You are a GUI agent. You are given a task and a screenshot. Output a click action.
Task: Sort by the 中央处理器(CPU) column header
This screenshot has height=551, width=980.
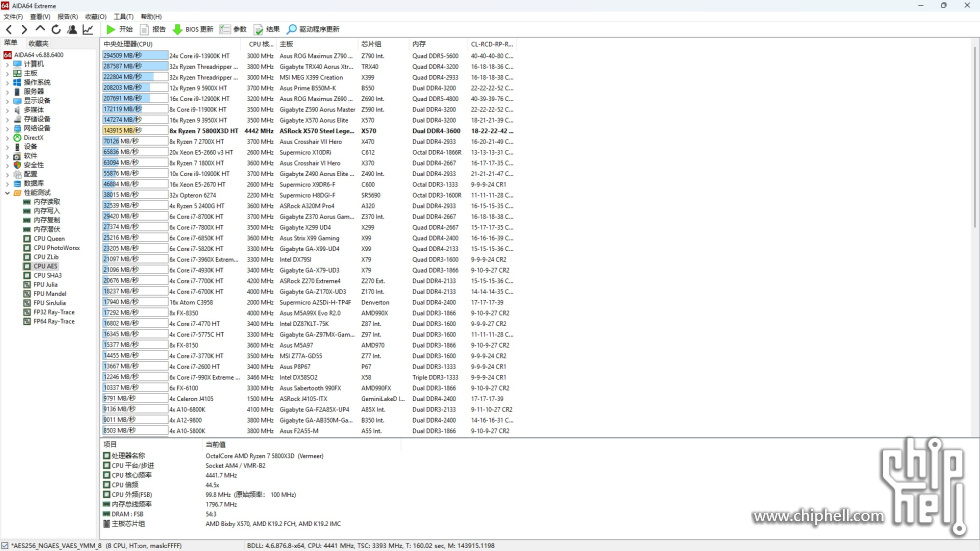click(172, 44)
